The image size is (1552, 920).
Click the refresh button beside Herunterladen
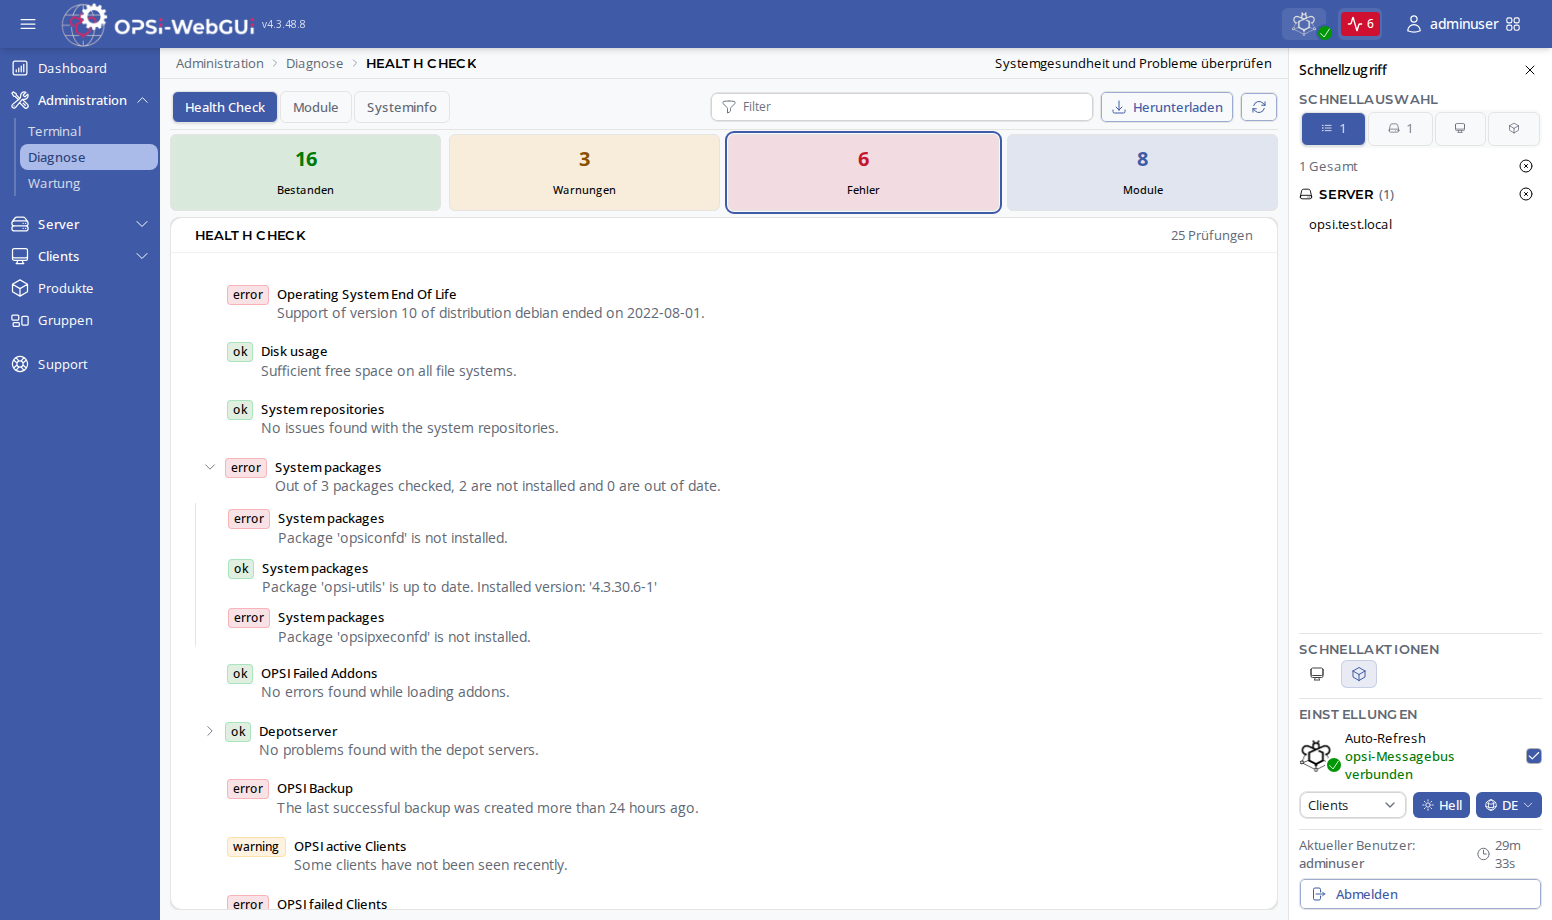pos(1259,107)
